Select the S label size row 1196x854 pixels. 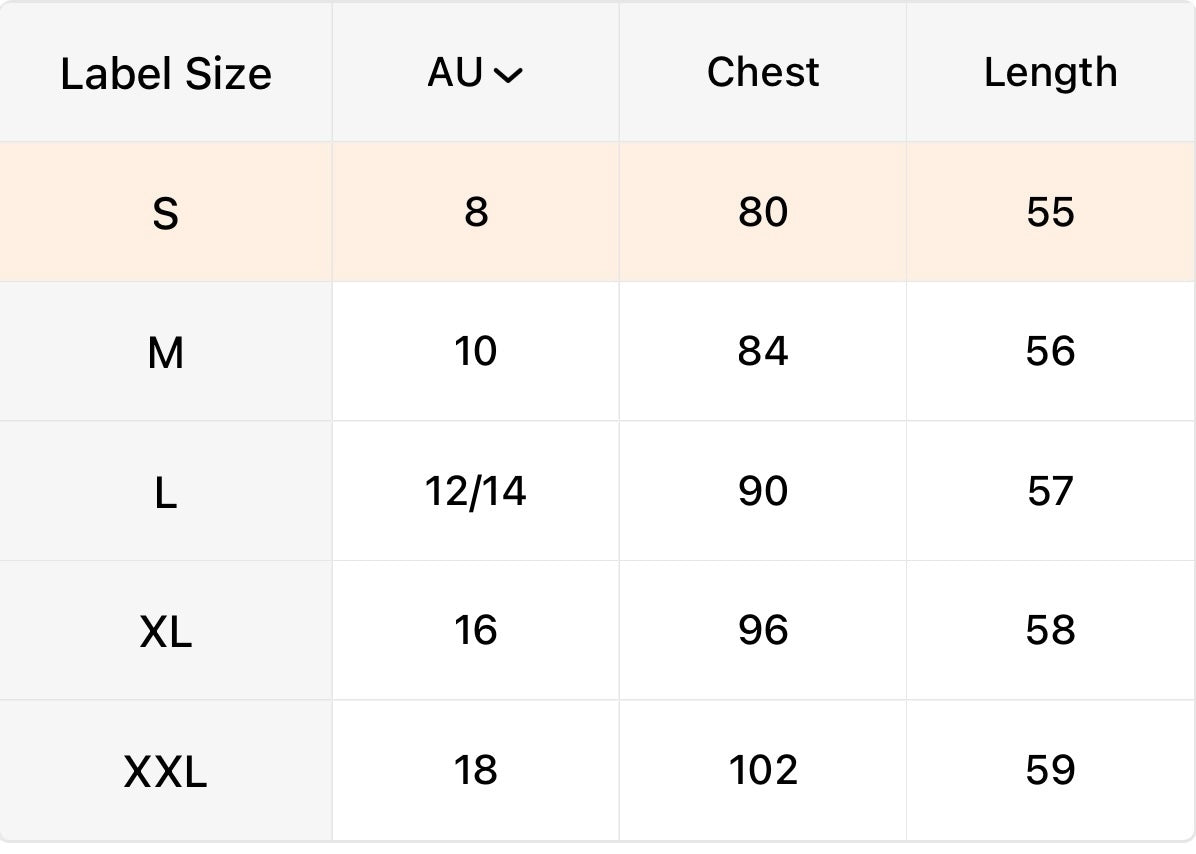tap(166, 213)
